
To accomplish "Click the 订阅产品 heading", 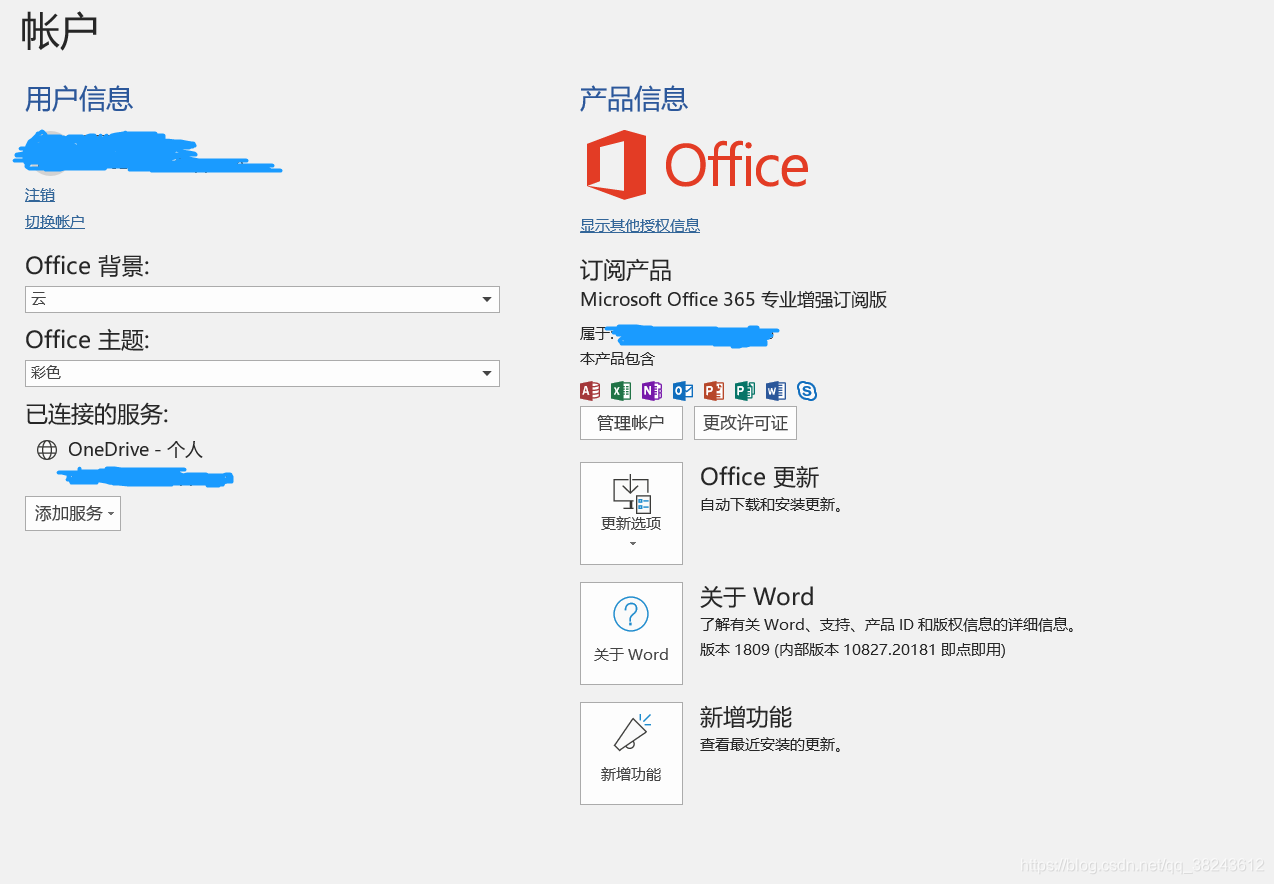I will [x=626, y=271].
